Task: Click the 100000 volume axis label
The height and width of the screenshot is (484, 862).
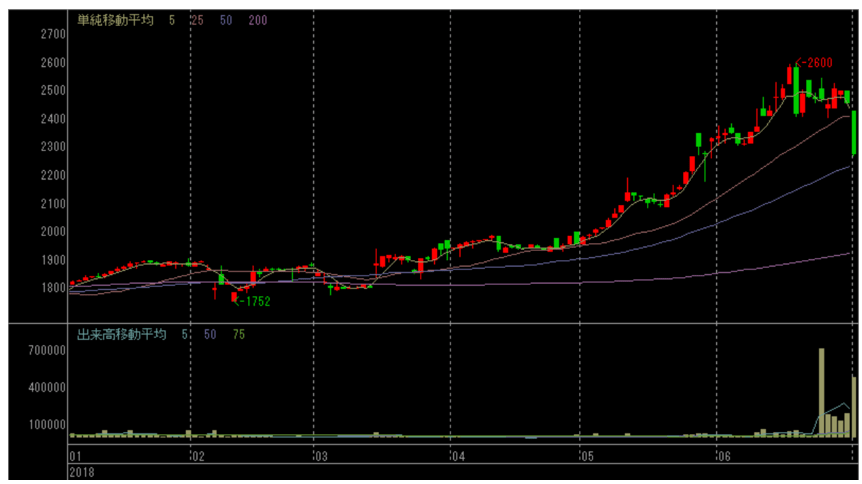Action: [x=47, y=424]
